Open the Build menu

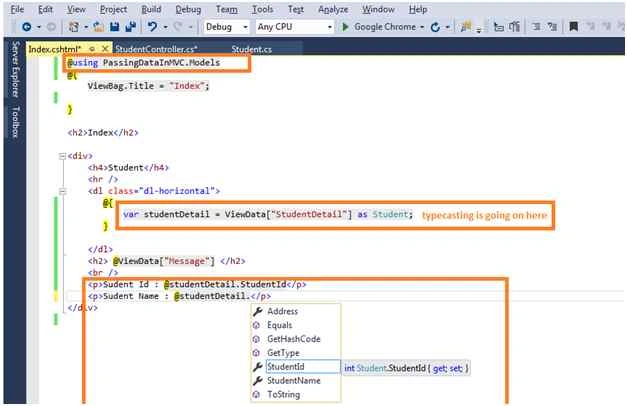coord(151,9)
